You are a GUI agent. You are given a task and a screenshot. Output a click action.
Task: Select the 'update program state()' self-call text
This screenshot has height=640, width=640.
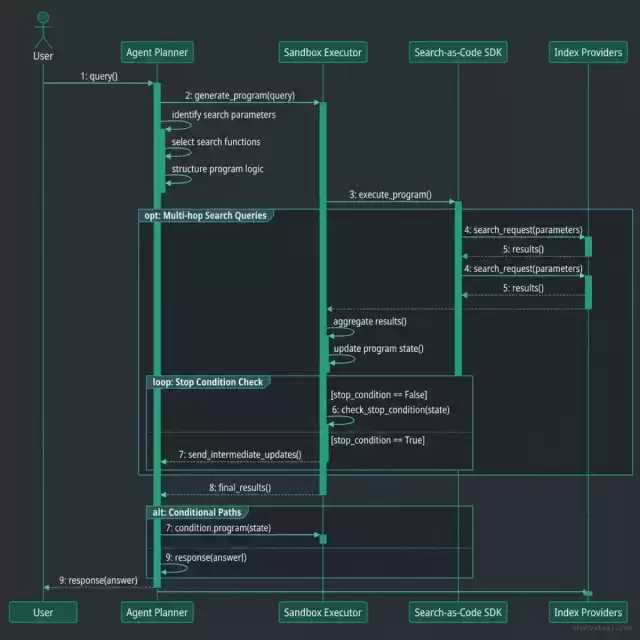pos(379,349)
